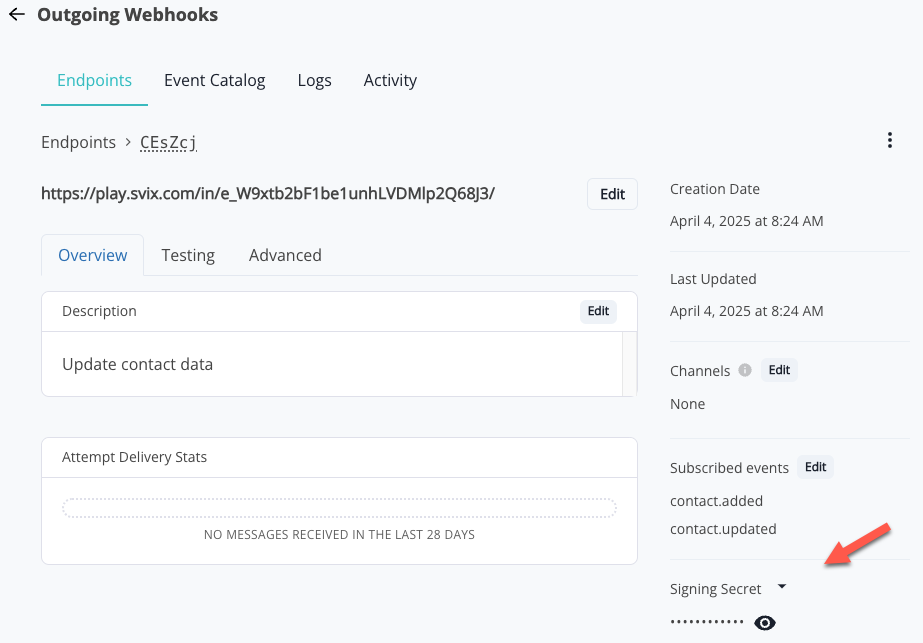Edit the Subscribed events list
The image size is (923, 643).
[815, 467]
